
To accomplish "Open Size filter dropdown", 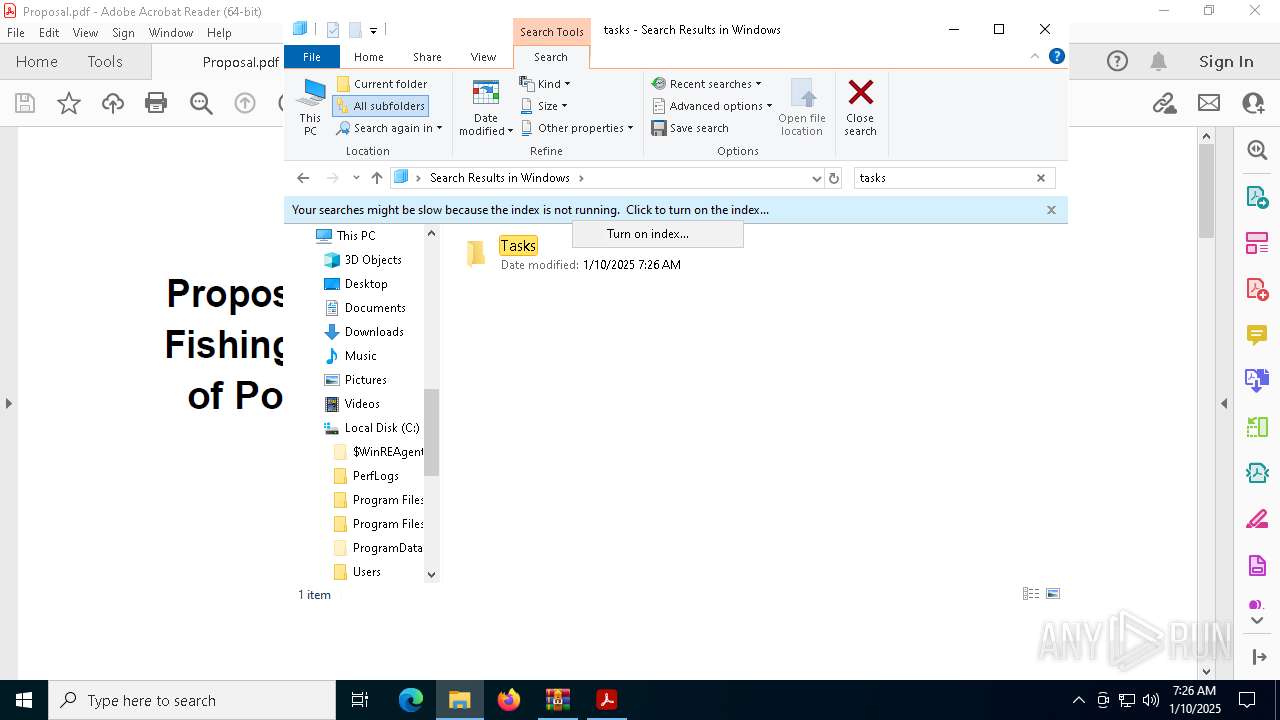I will [545, 106].
